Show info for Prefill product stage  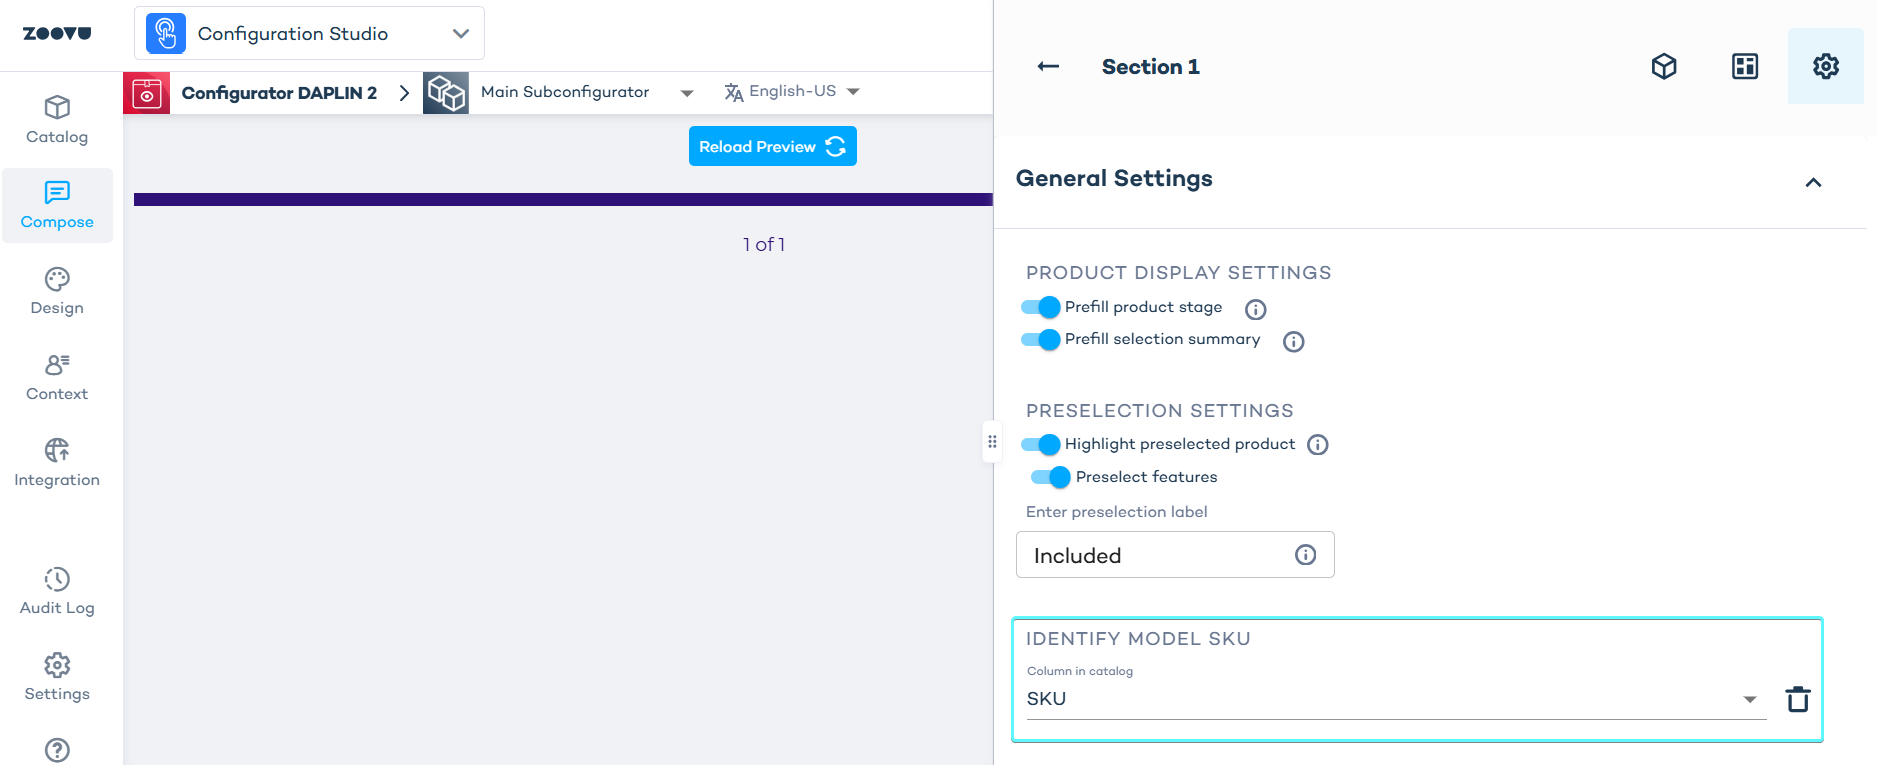click(1256, 310)
